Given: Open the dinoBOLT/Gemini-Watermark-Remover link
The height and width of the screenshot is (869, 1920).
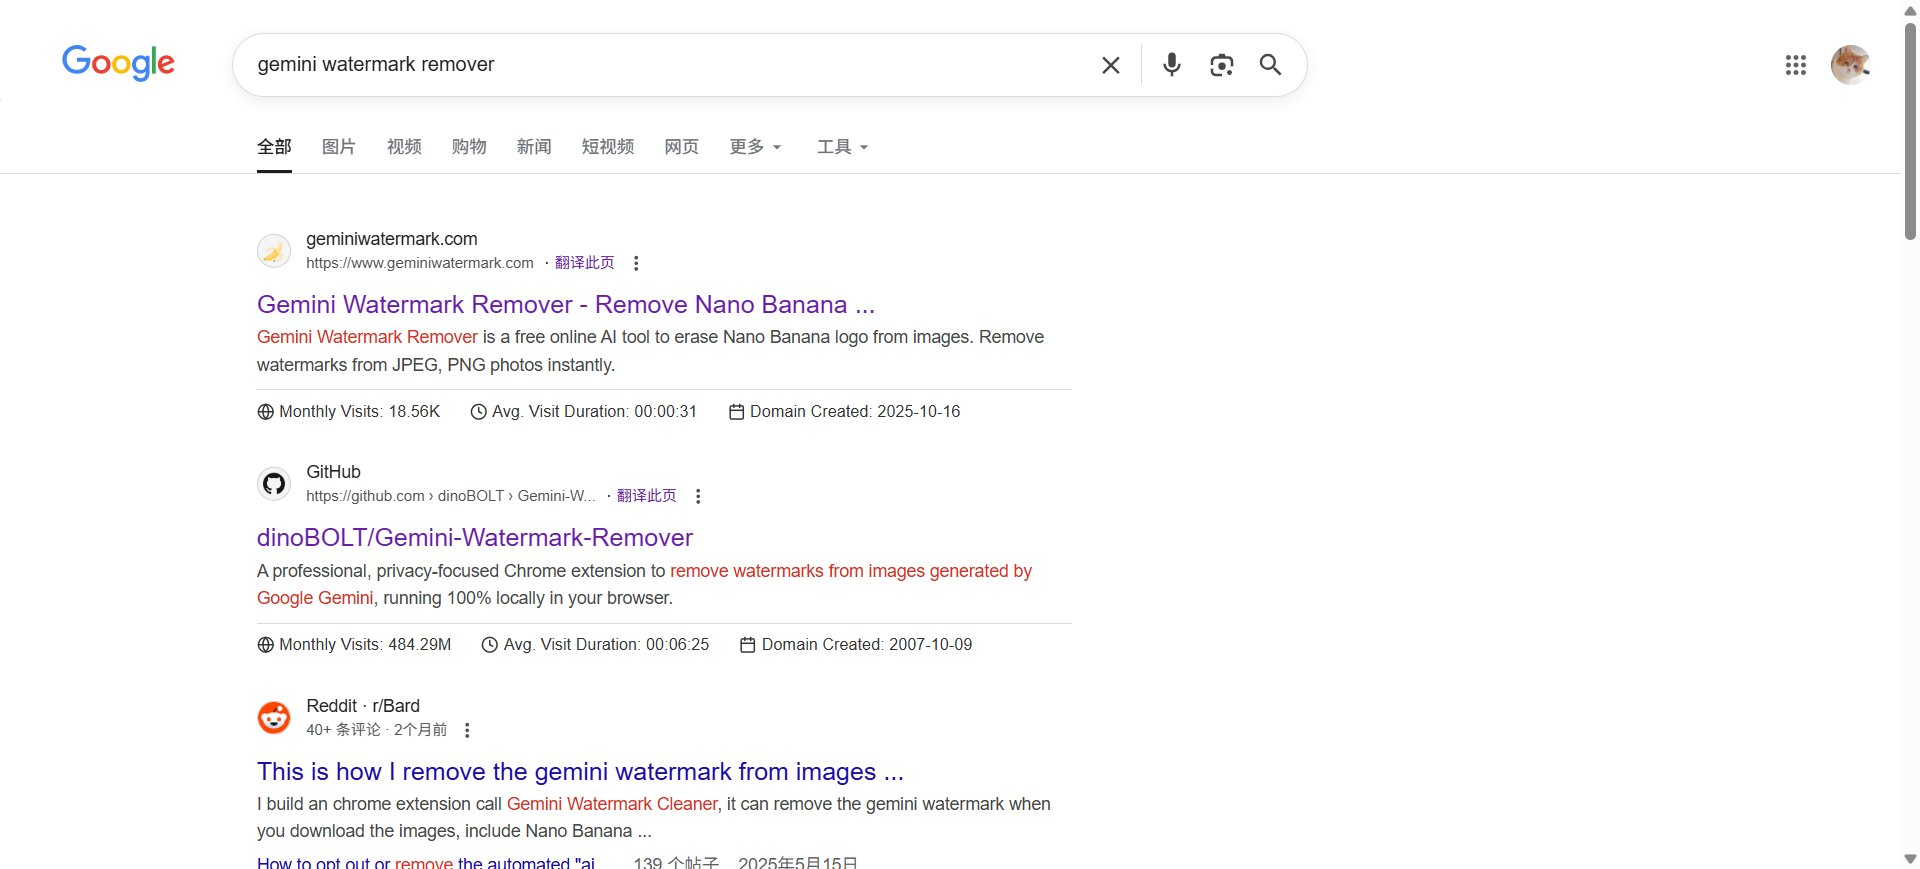Looking at the screenshot, I should [474, 537].
